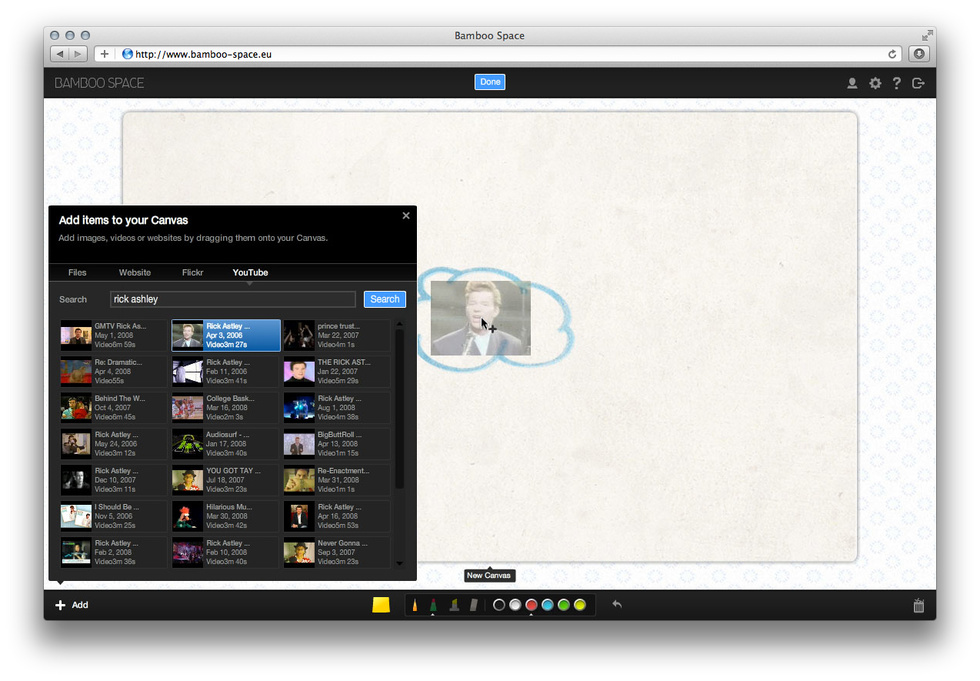Go back in browser history
This screenshot has height=681, width=980.
(59, 54)
